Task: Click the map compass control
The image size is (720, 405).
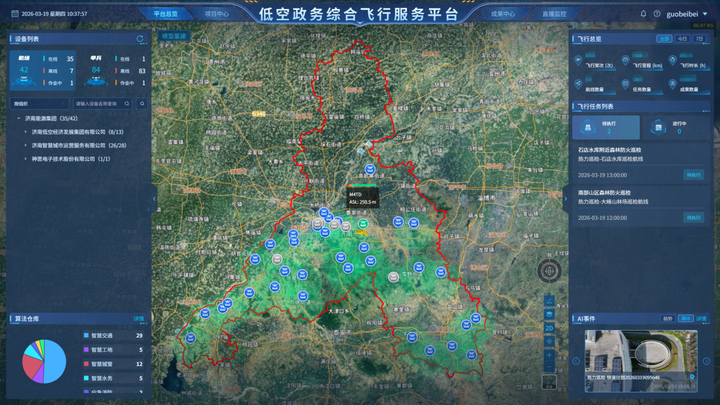Action: point(550,271)
